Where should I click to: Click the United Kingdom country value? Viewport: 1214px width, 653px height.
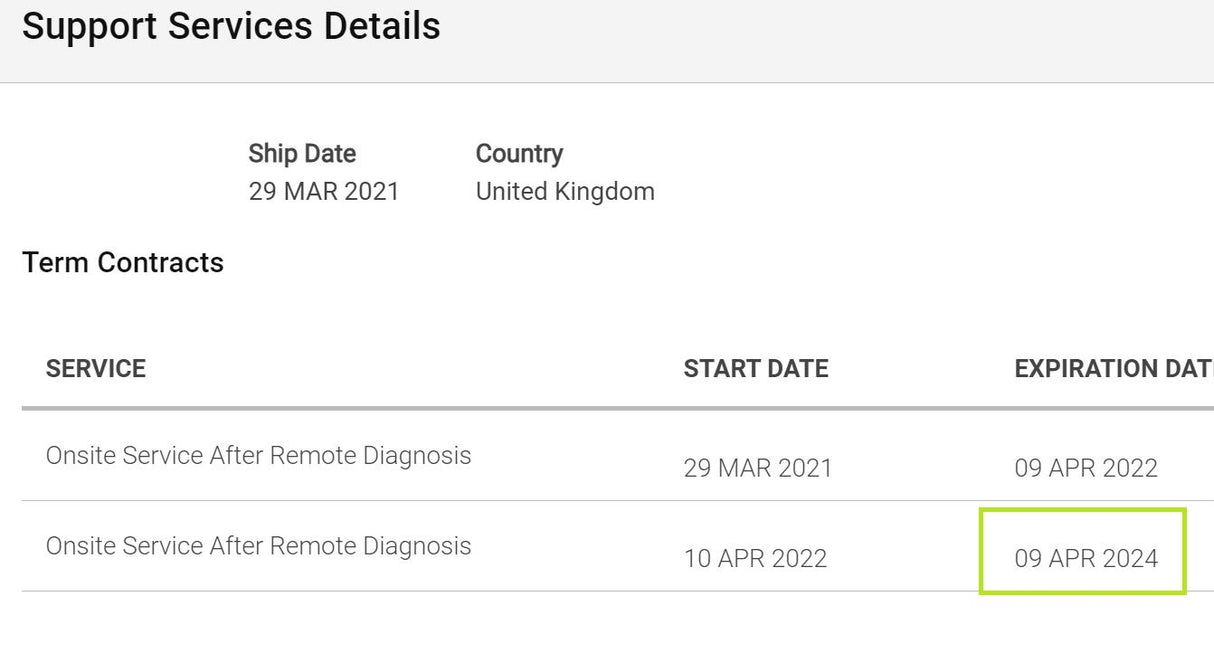565,192
